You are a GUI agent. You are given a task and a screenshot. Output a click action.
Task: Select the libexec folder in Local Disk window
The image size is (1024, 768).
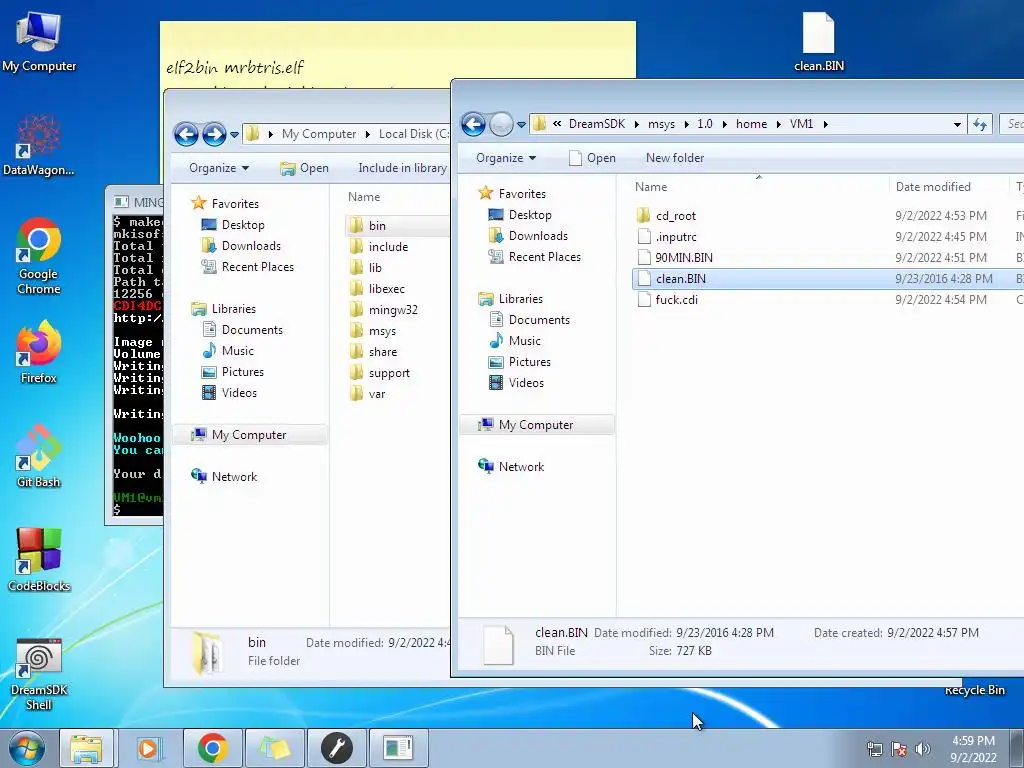(386, 289)
